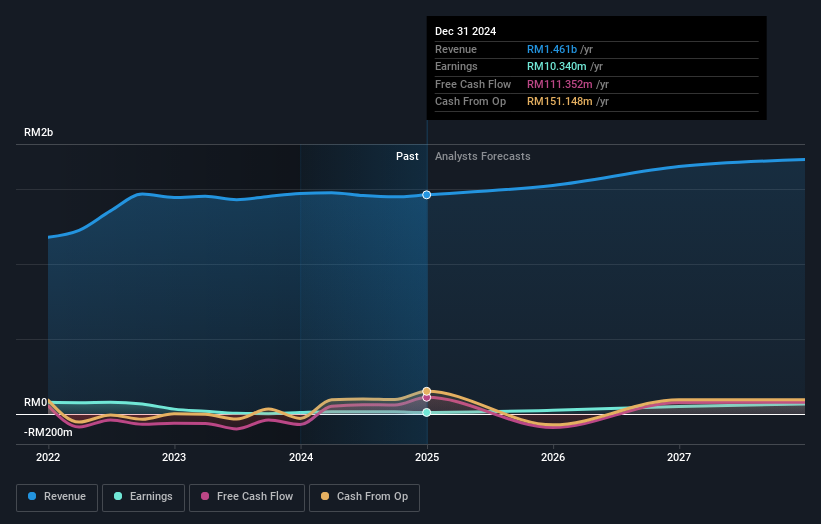Click the 2023 x-axis label

click(x=174, y=457)
